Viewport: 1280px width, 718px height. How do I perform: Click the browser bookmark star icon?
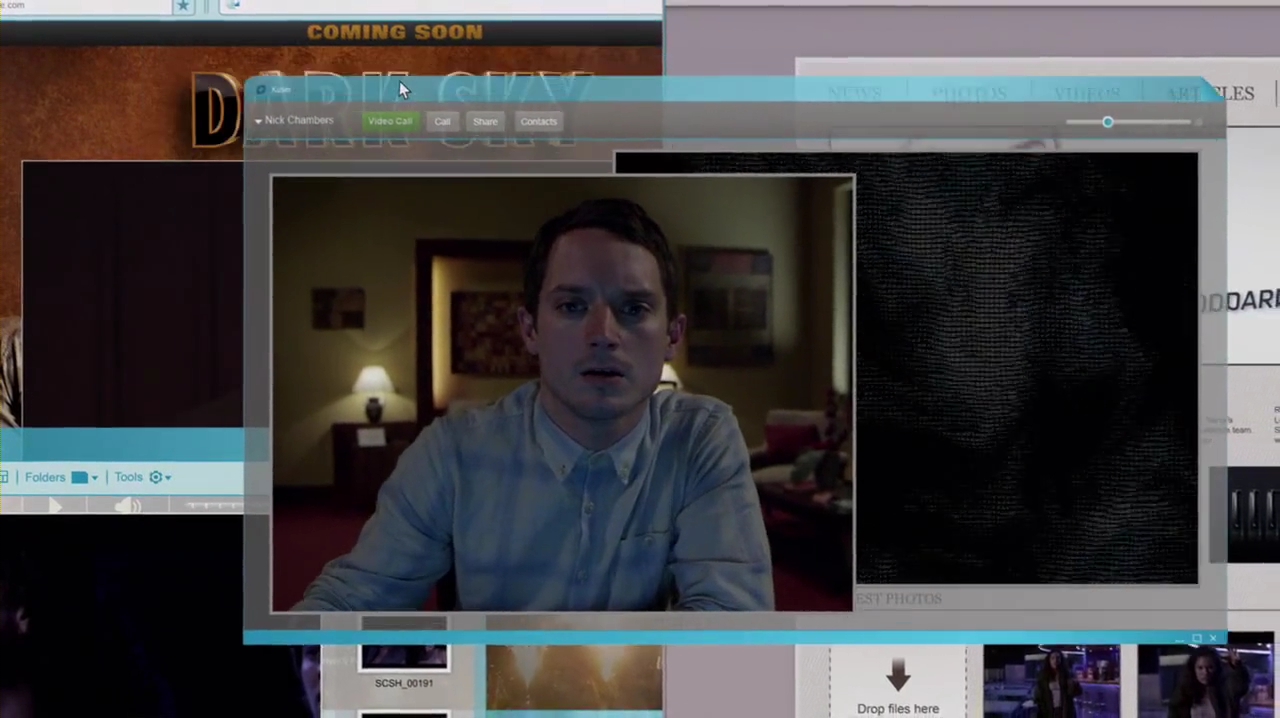pos(183,6)
